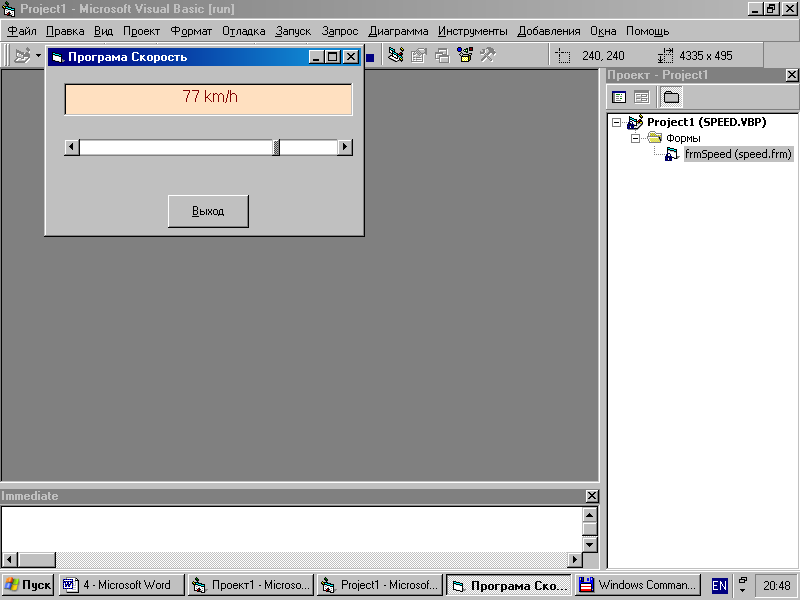Open the Добавления menu

click(x=548, y=31)
